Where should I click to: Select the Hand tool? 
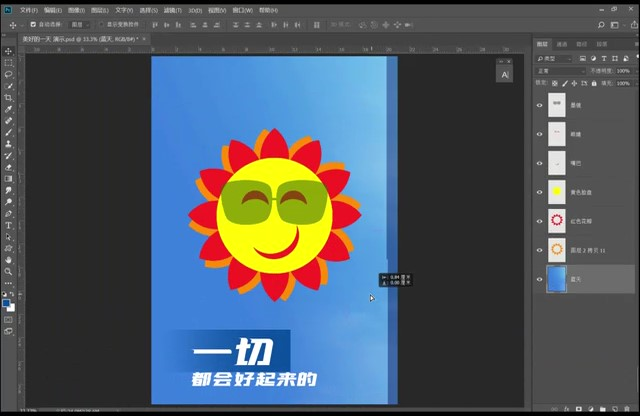pyautogui.click(x=9, y=260)
